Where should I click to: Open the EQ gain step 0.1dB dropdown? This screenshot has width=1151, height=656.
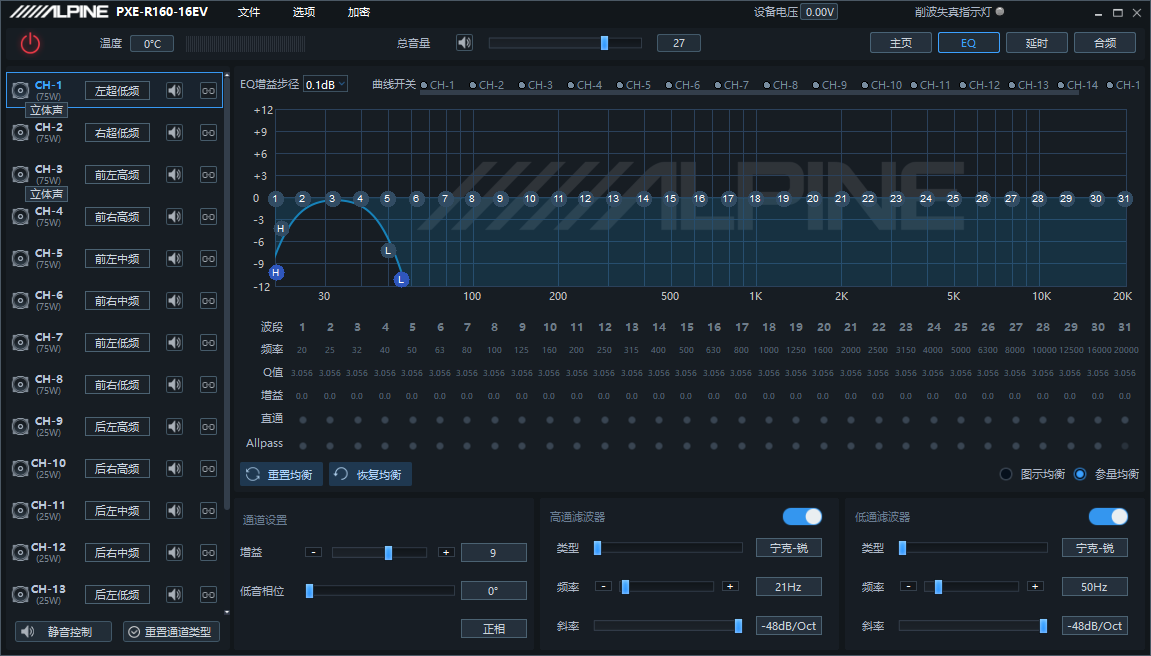[x=325, y=85]
